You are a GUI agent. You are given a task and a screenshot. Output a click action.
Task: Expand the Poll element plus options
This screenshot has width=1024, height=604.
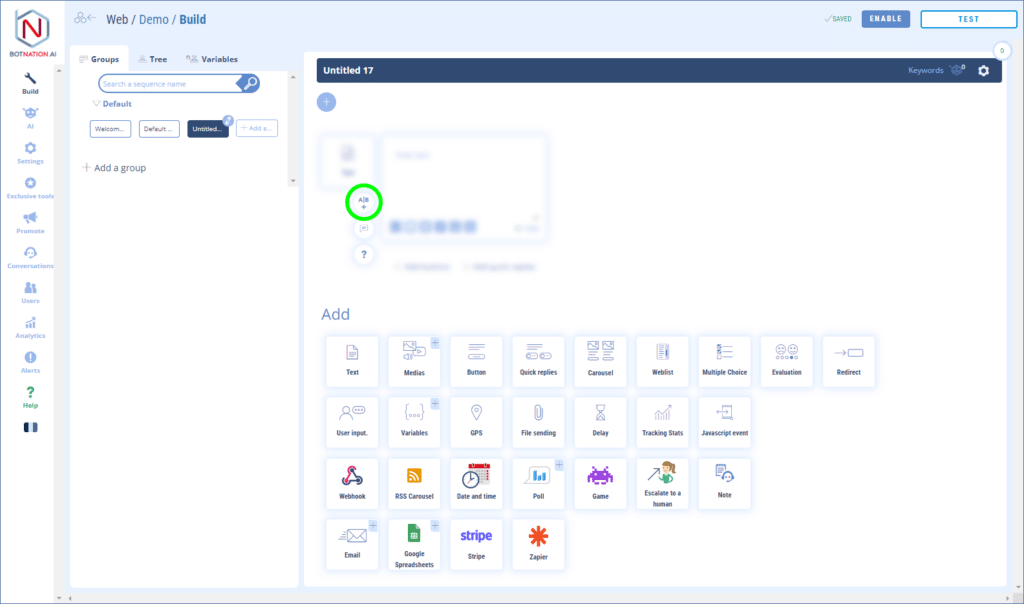tap(559, 465)
